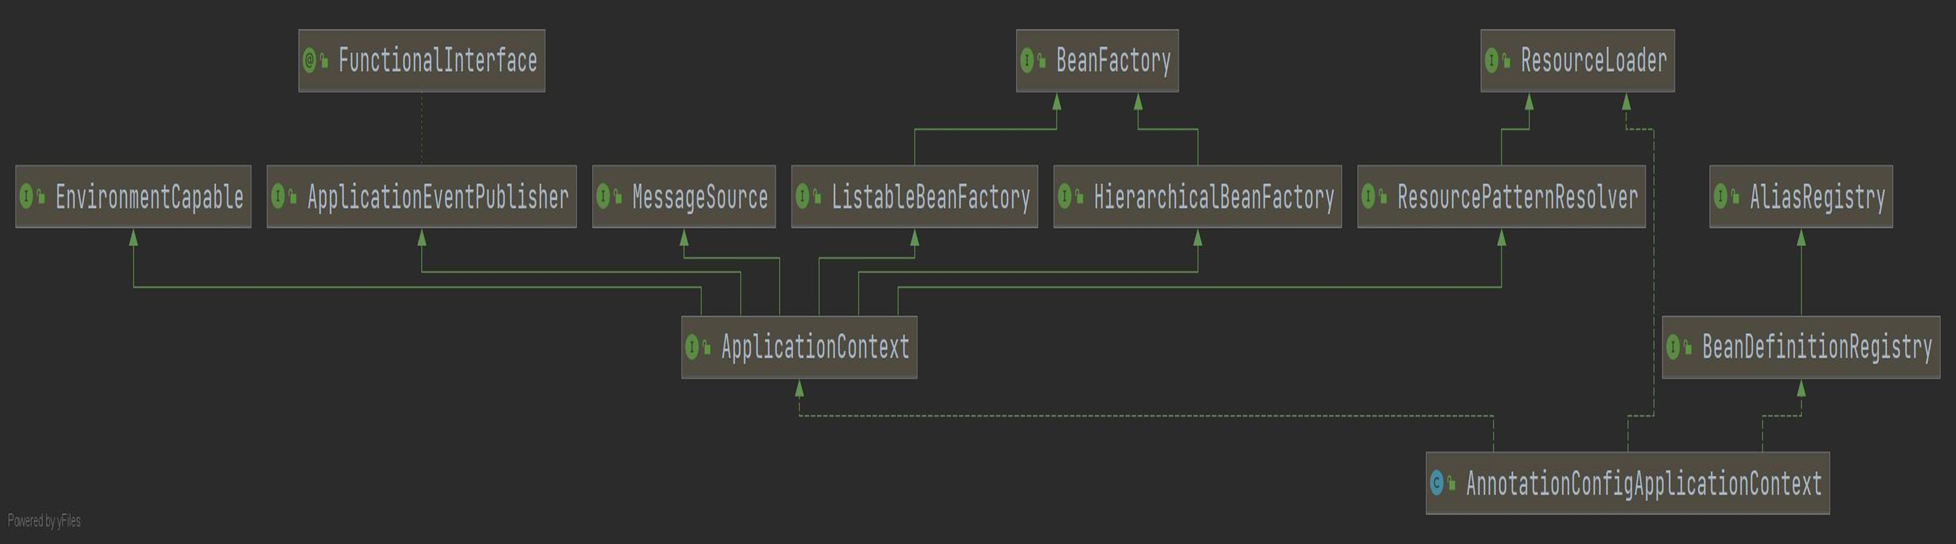Screen dimensions: 1956x544
Task: Click the interface icon on MessageSource
Action: point(603,197)
